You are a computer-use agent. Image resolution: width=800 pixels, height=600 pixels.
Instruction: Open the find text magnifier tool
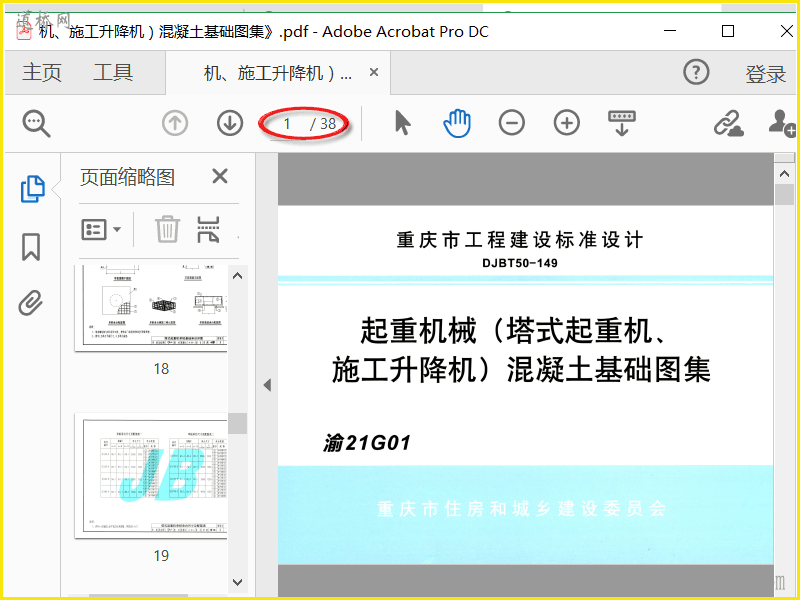coord(36,124)
